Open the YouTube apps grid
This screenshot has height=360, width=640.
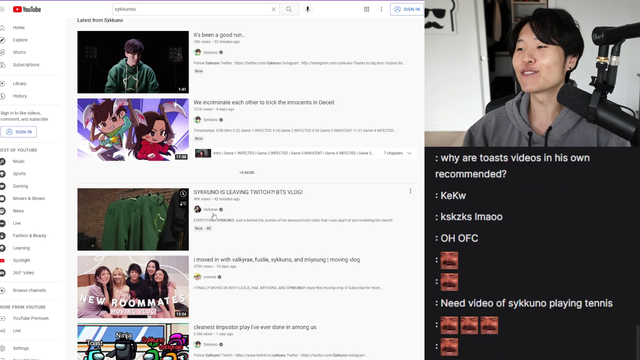(x=367, y=9)
